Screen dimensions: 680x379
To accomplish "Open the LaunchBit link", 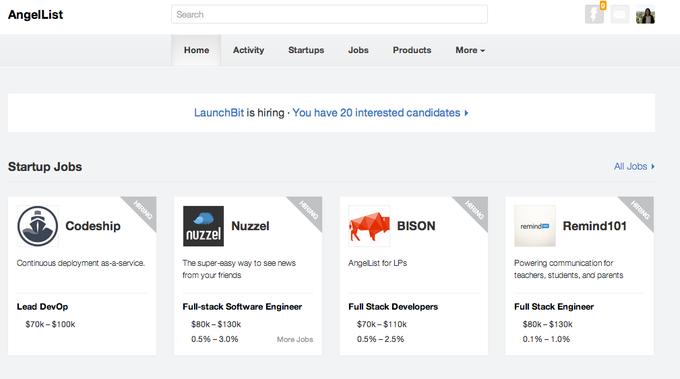I will coord(219,113).
